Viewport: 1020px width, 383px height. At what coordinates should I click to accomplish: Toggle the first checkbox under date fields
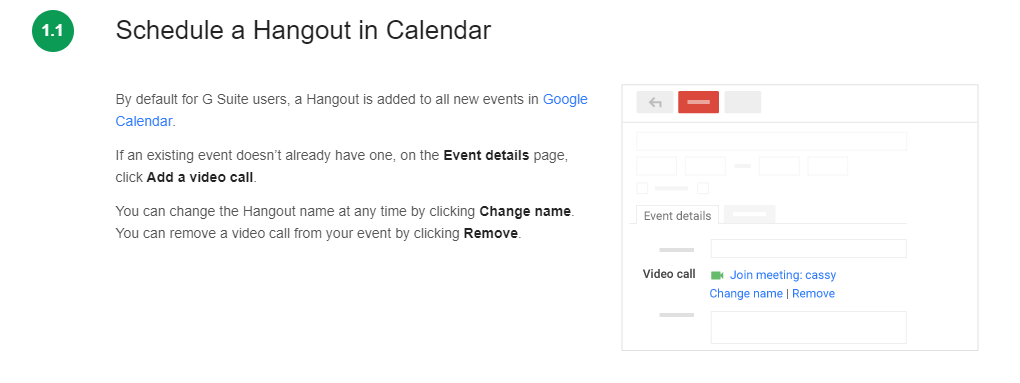click(642, 189)
